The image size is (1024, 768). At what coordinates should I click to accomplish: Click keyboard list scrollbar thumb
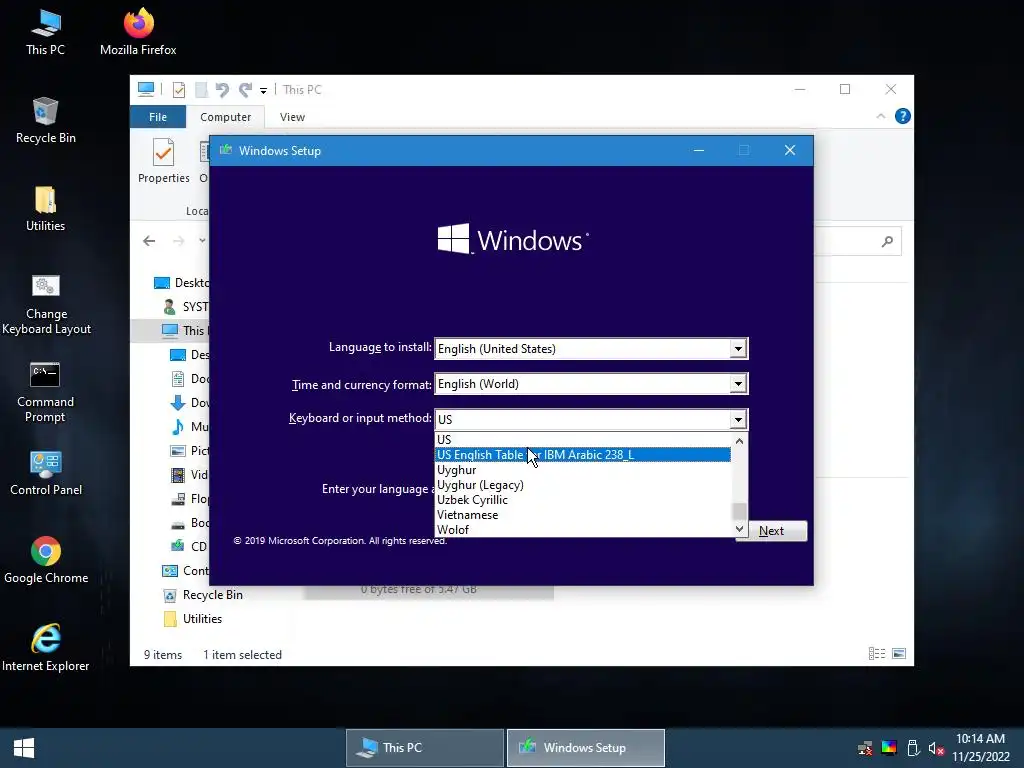coord(739,511)
